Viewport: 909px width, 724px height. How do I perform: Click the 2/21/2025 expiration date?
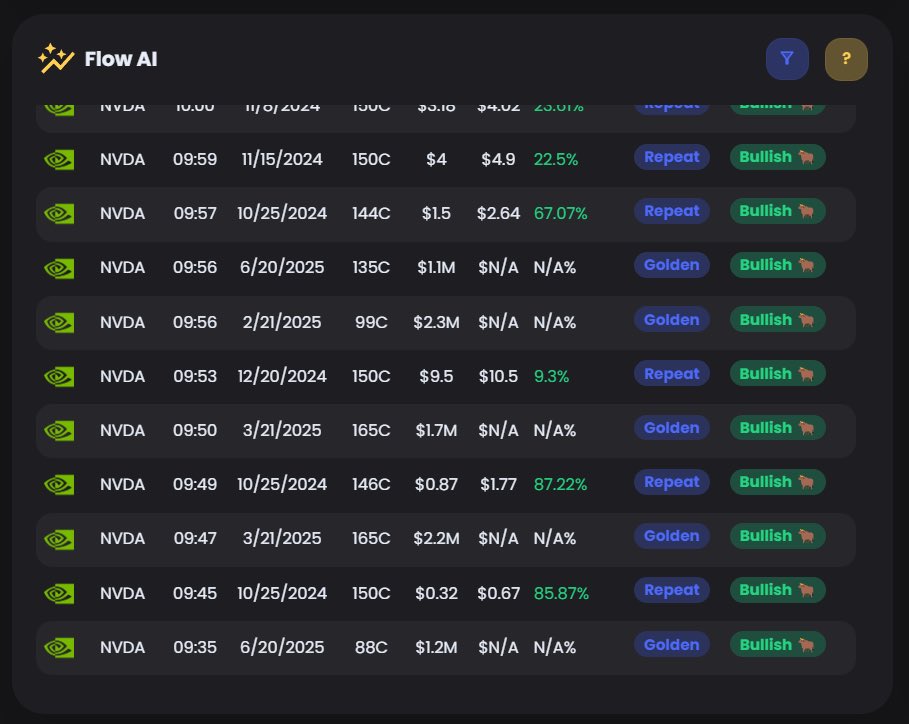(282, 322)
